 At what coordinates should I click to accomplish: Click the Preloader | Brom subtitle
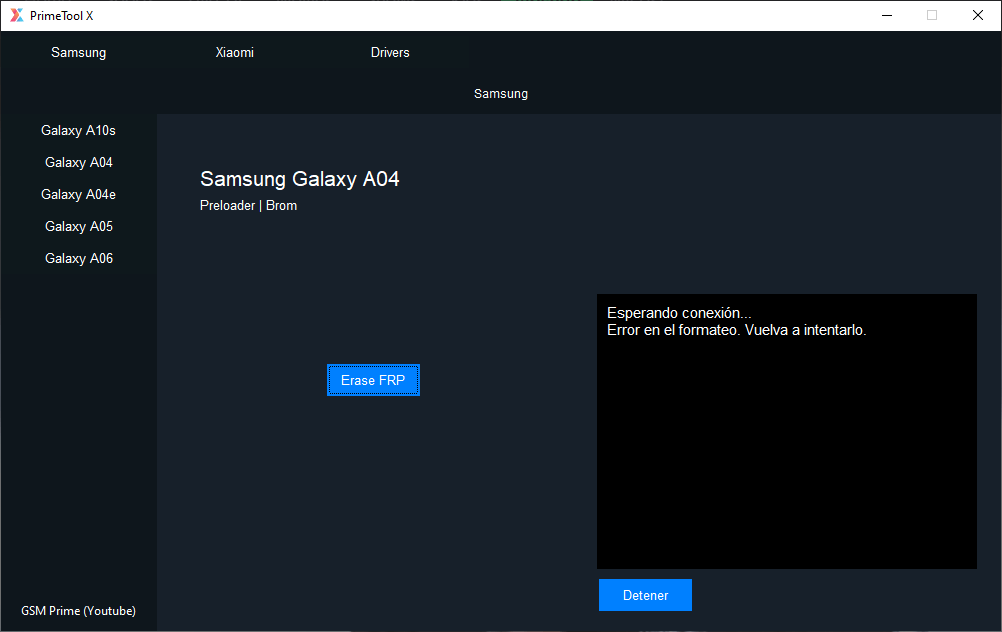[248, 206]
